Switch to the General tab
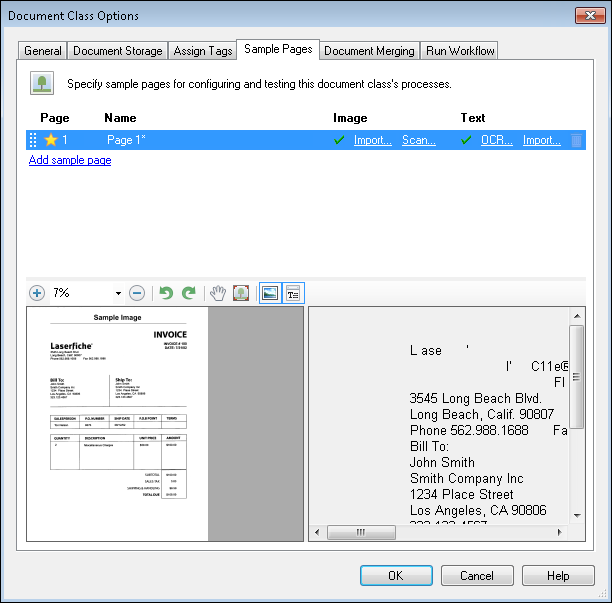The image size is (612, 603). pos(43,51)
